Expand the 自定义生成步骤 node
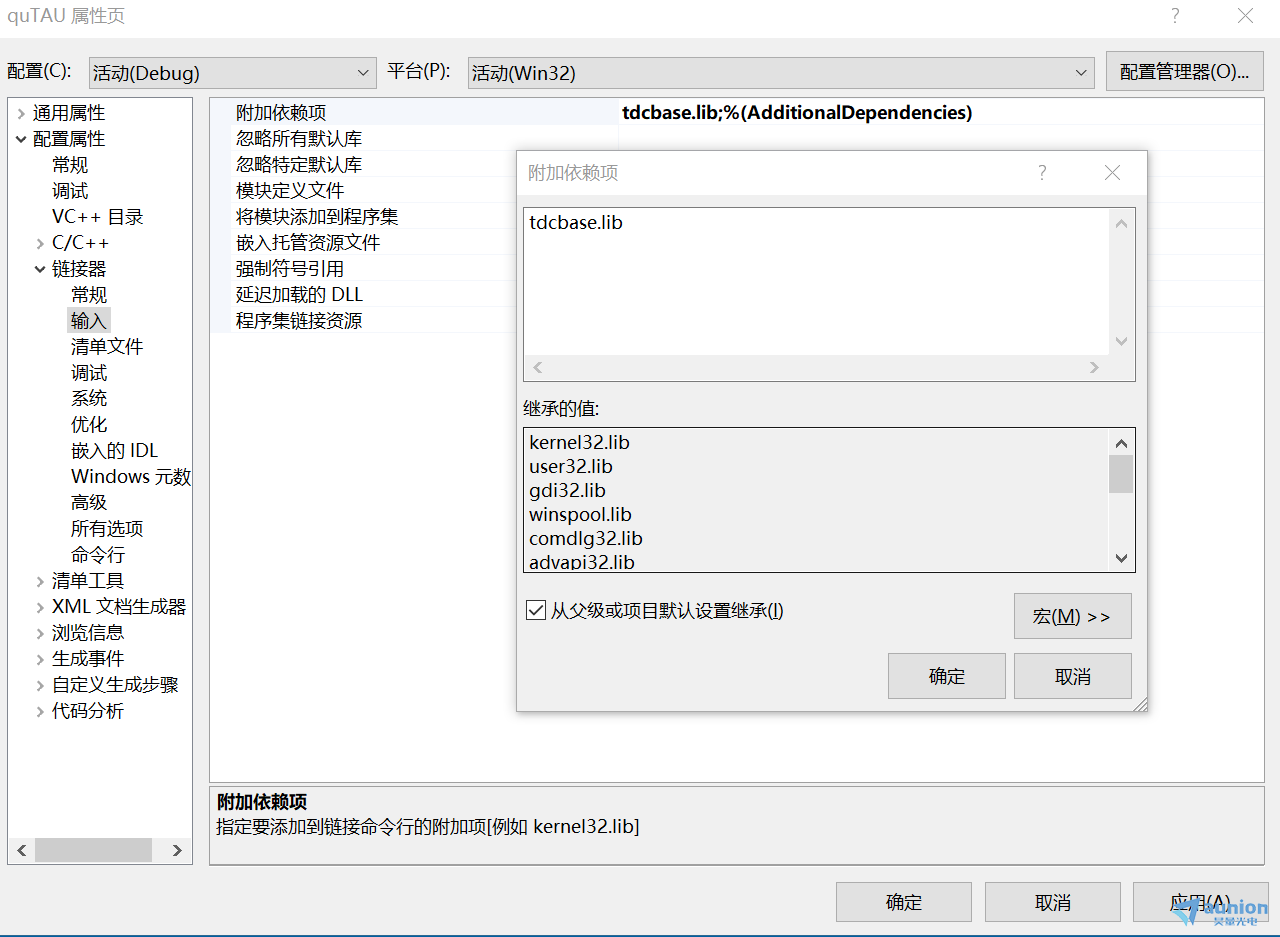 [40, 685]
